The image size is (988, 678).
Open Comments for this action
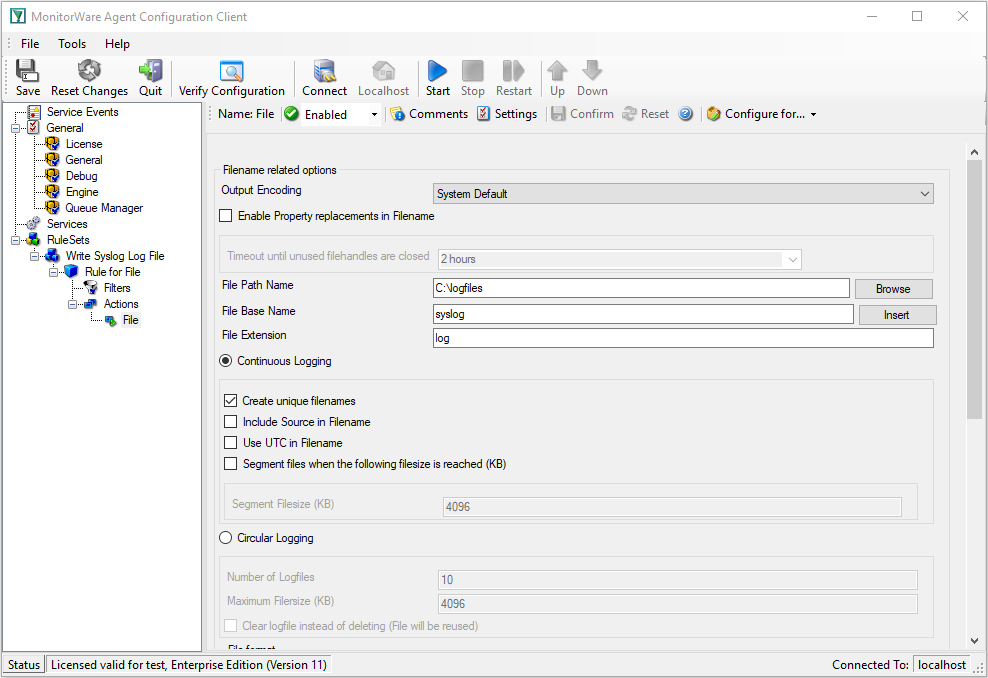[x=429, y=114]
